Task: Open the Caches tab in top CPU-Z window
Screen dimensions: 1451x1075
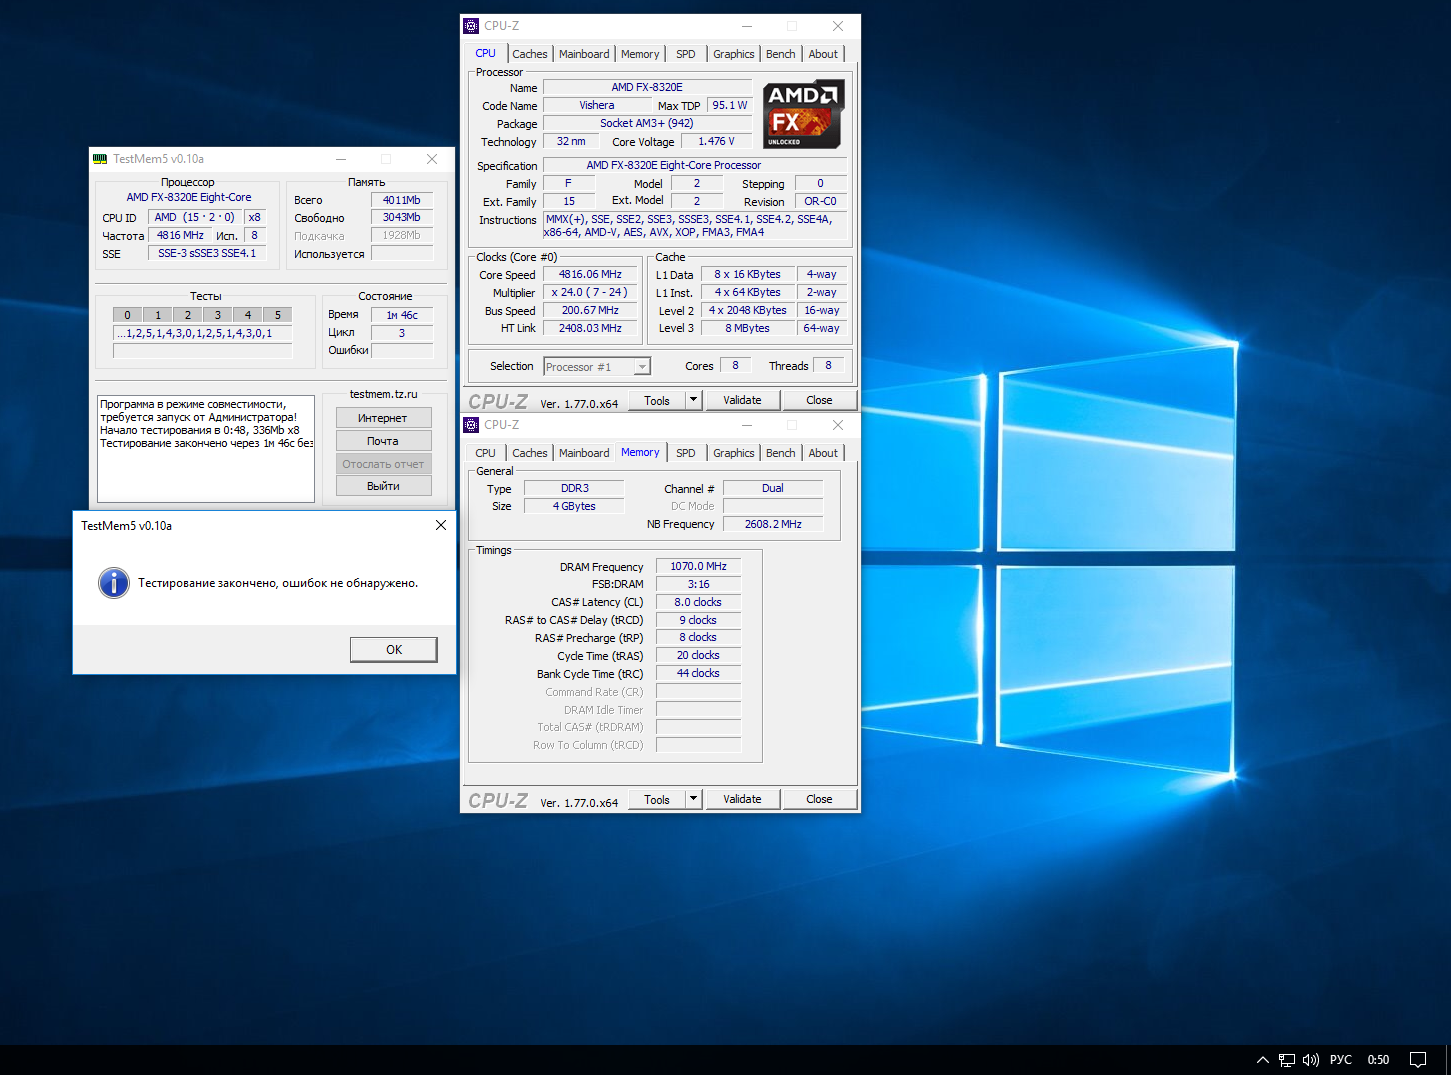Action: pos(530,54)
